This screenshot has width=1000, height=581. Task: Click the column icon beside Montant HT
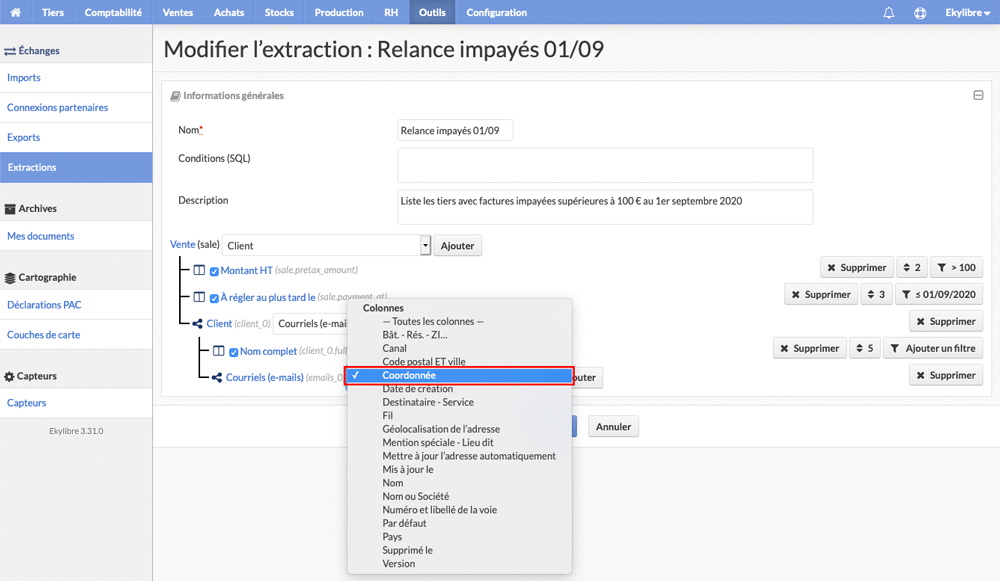click(x=199, y=270)
